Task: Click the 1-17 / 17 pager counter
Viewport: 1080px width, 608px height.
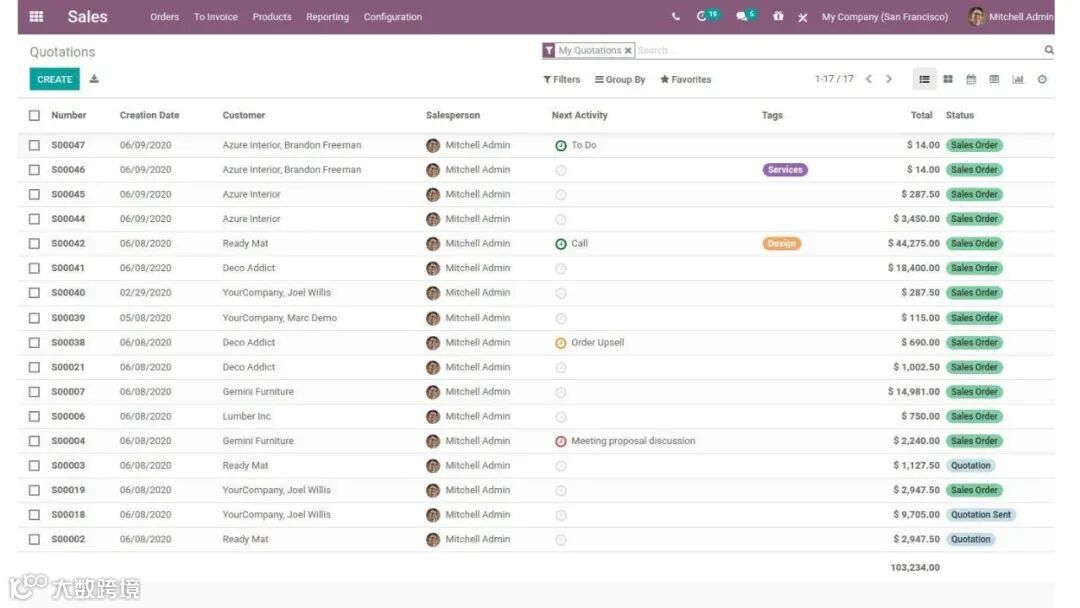Action: coord(834,79)
